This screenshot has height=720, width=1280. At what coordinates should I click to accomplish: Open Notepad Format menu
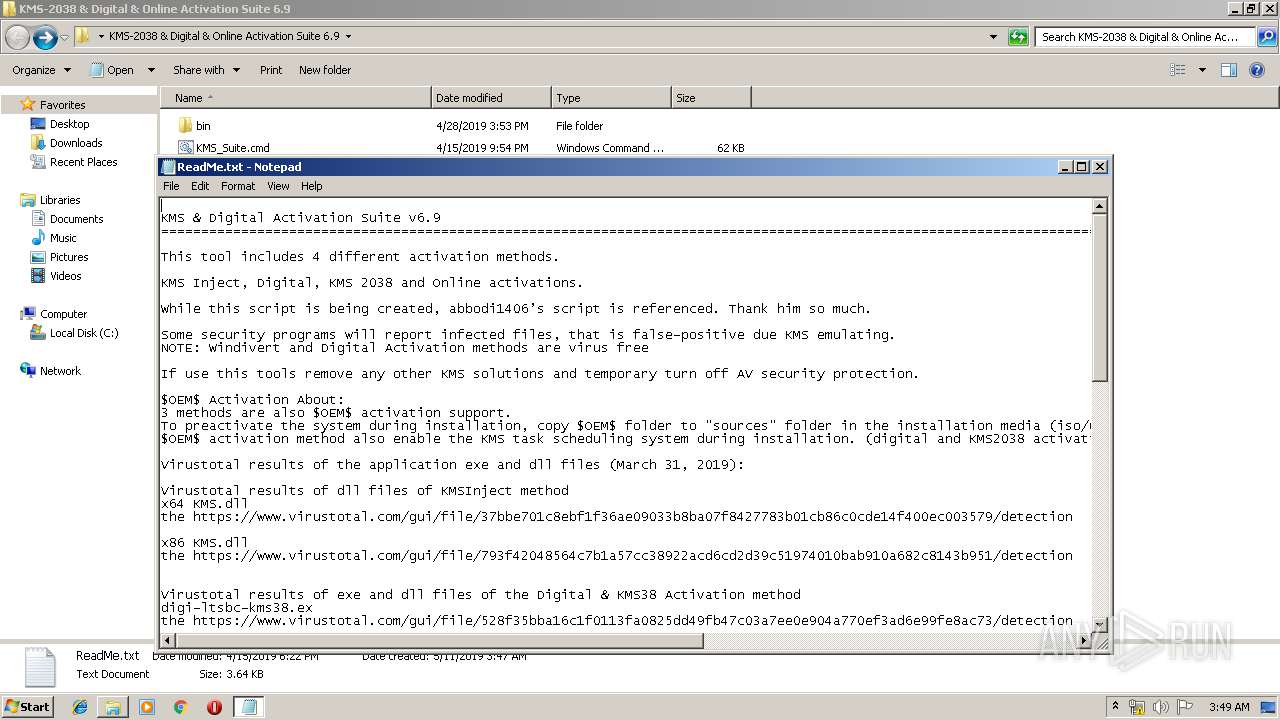pos(238,186)
